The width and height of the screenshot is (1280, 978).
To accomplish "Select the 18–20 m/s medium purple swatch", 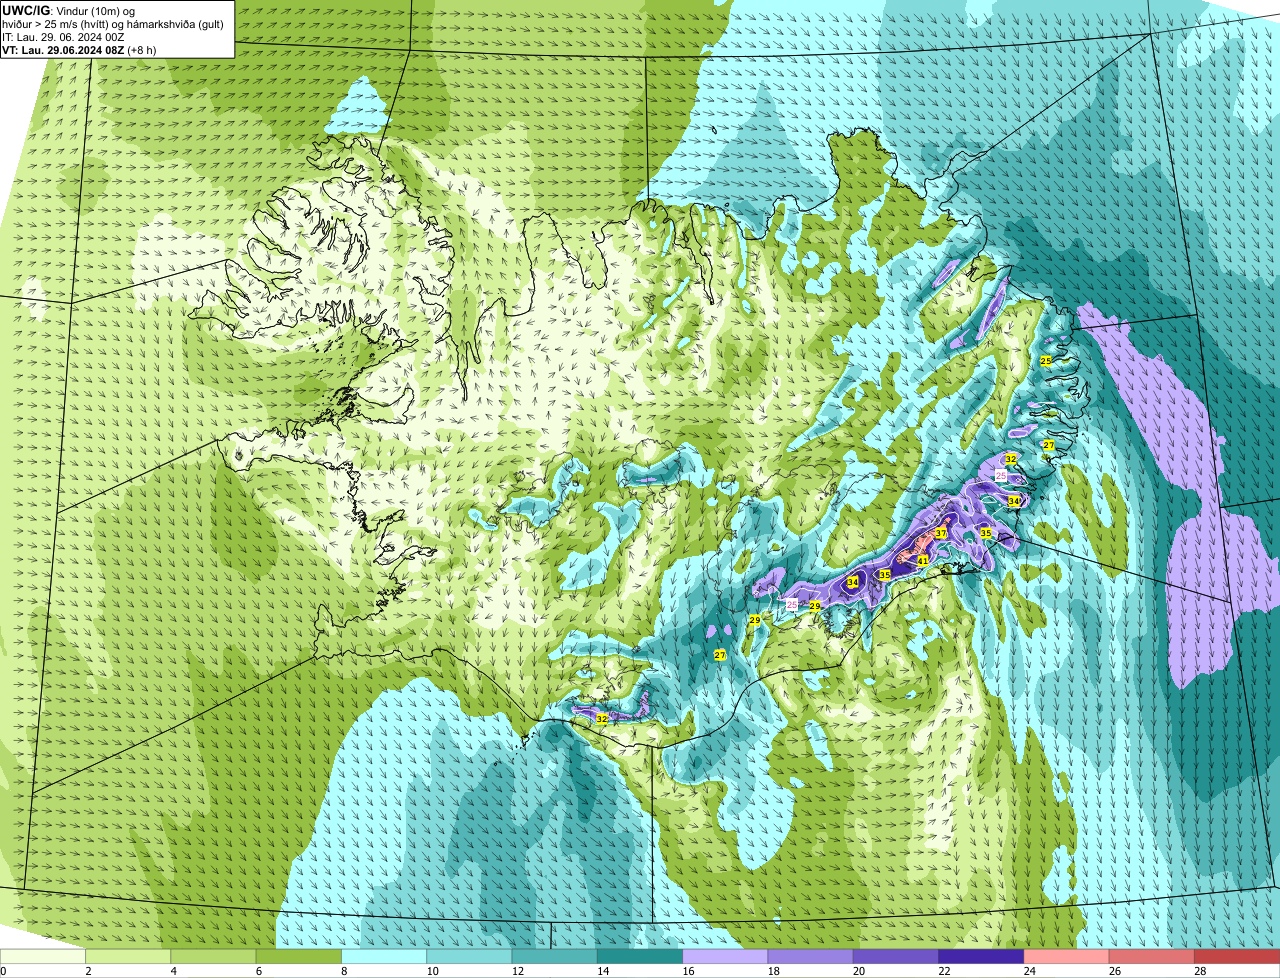I will coord(811,956).
